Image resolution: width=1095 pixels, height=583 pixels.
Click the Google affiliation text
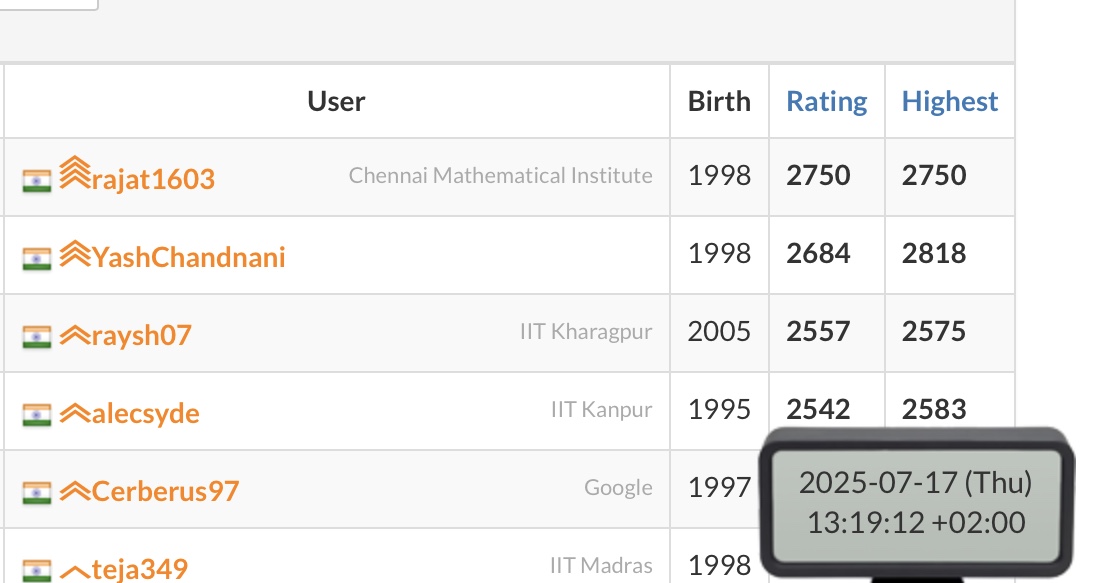click(x=619, y=487)
